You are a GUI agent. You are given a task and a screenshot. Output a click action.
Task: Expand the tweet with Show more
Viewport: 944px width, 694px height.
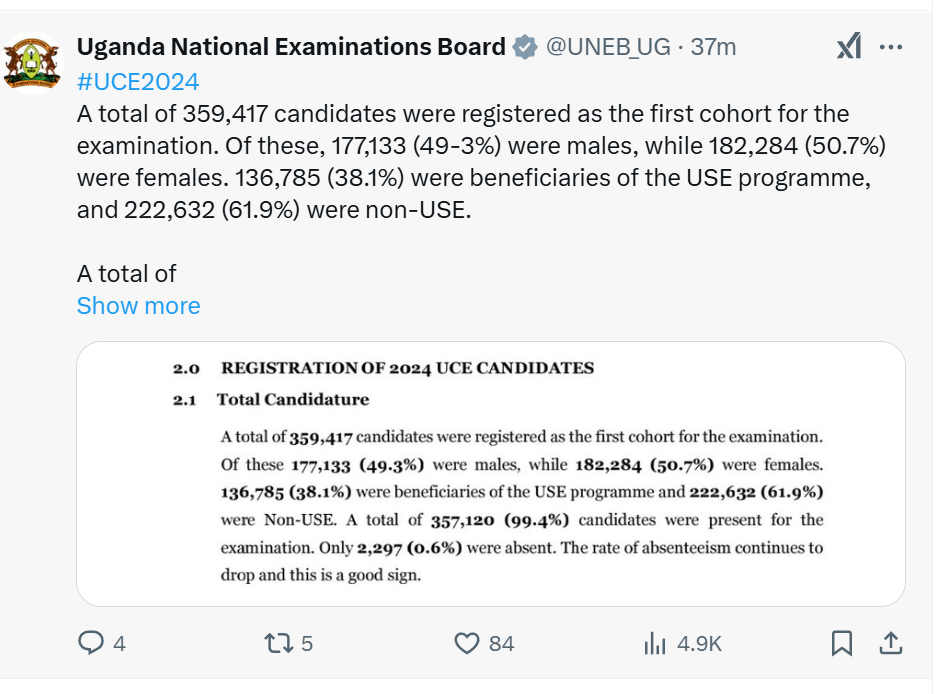click(x=138, y=306)
